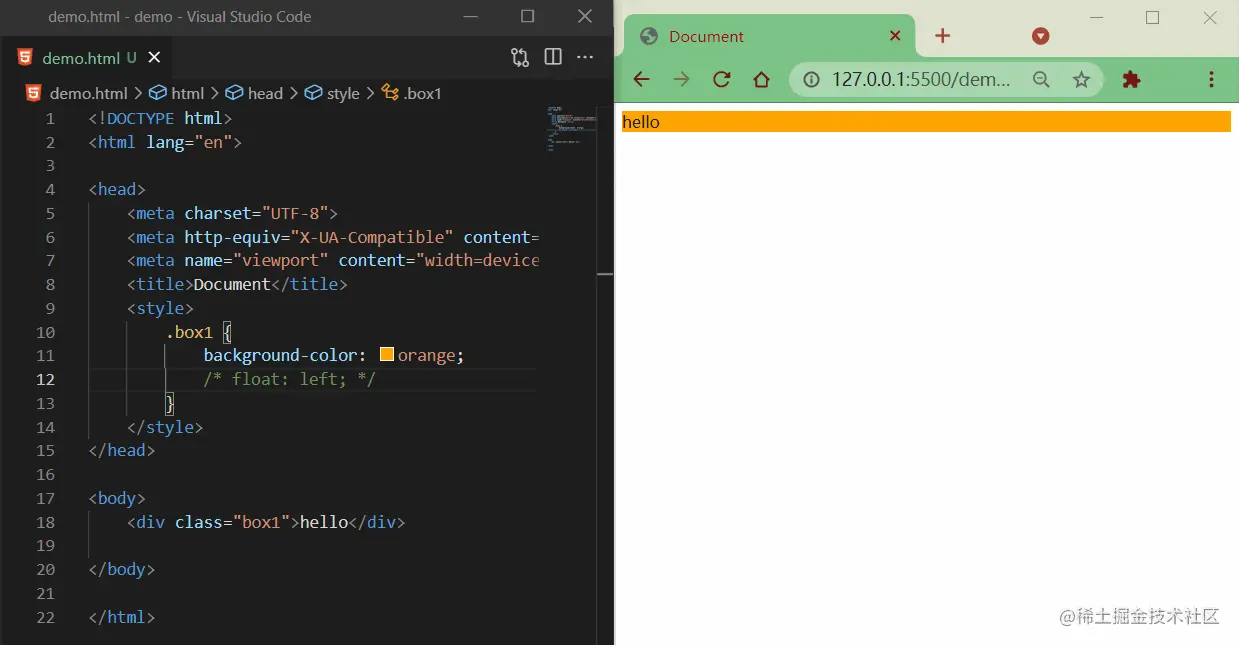This screenshot has height=645, width=1239.
Task: Split the editor to the right
Action: [553, 57]
